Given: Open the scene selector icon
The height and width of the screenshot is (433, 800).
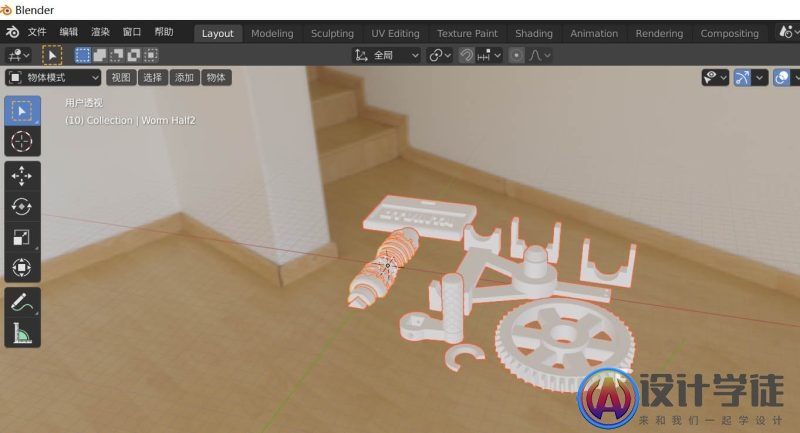Looking at the screenshot, I should 786,33.
